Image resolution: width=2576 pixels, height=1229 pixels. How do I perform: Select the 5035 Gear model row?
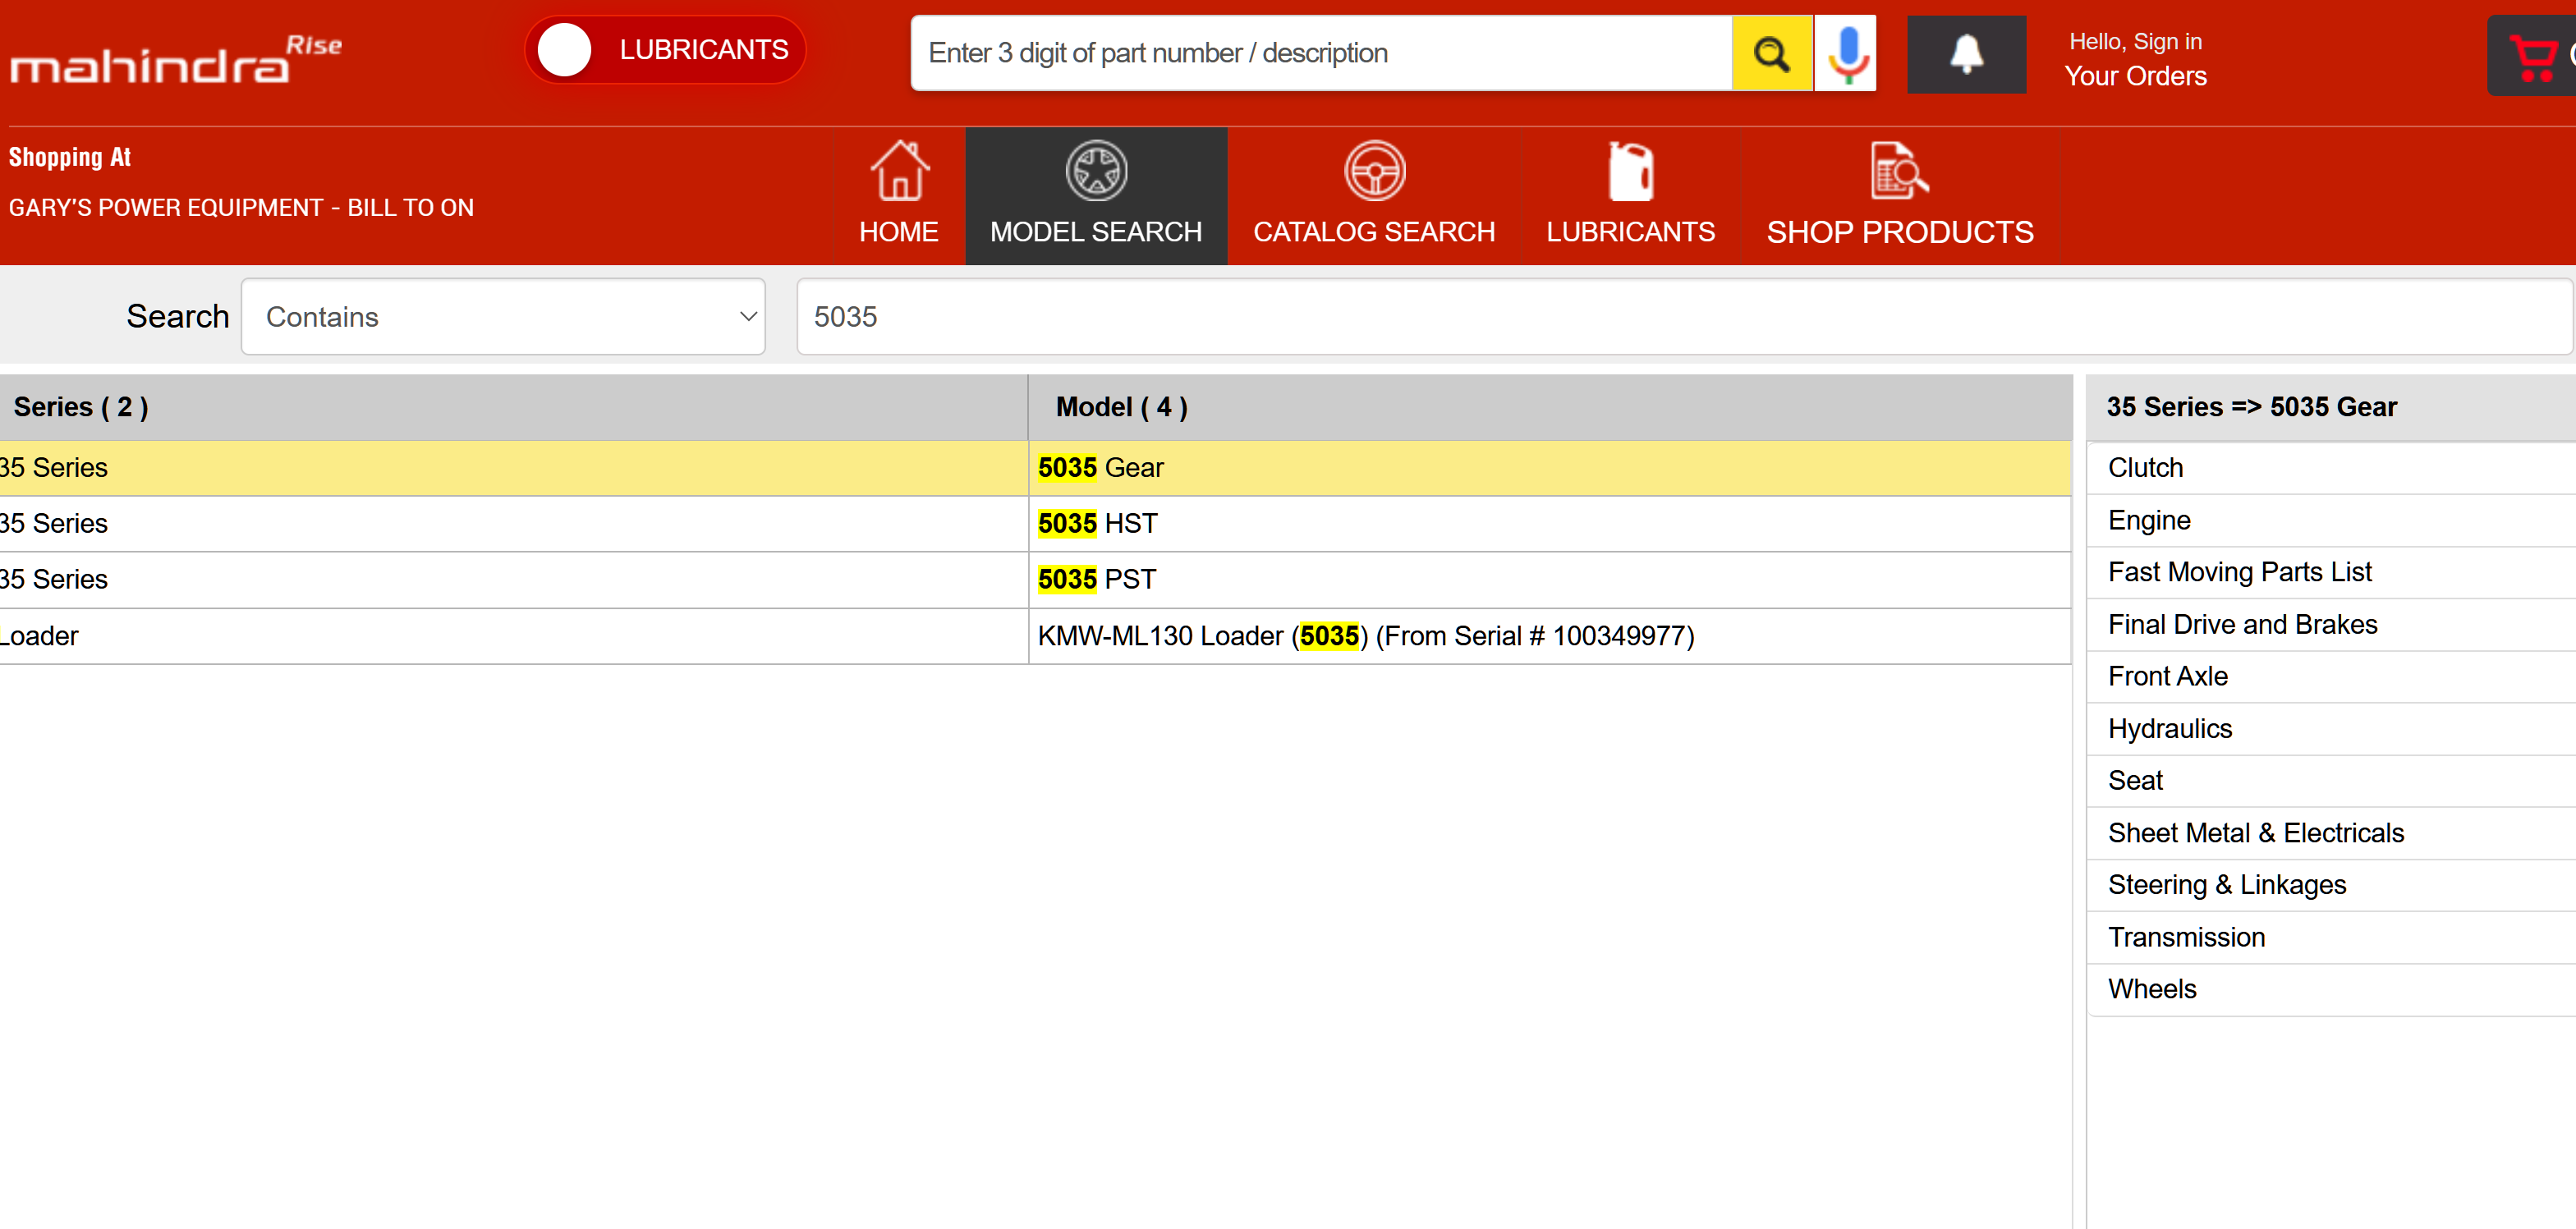click(x=1549, y=467)
